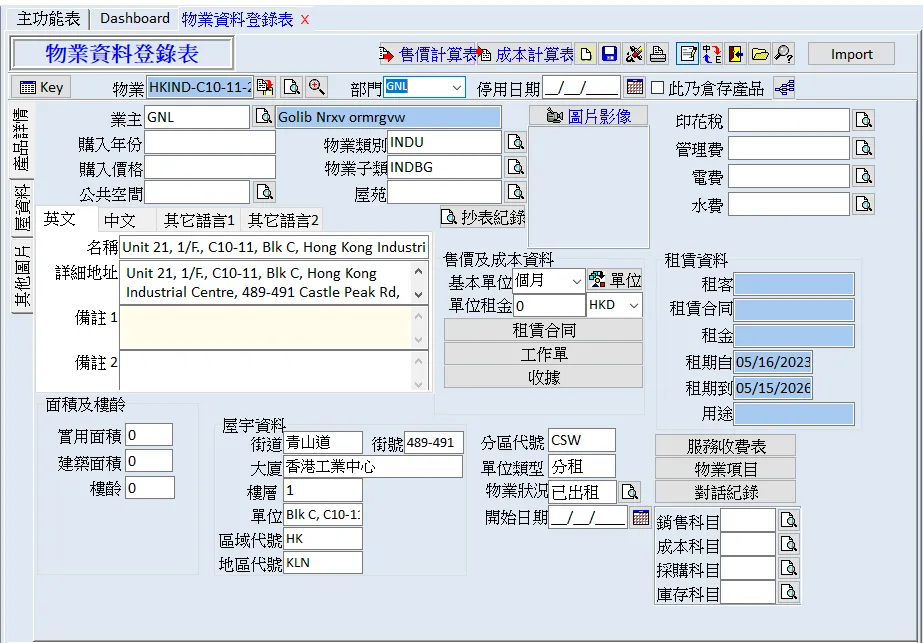Click the lookup icon beside 物業狀況
Image resolution: width=923 pixels, height=643 pixels.
(x=629, y=492)
